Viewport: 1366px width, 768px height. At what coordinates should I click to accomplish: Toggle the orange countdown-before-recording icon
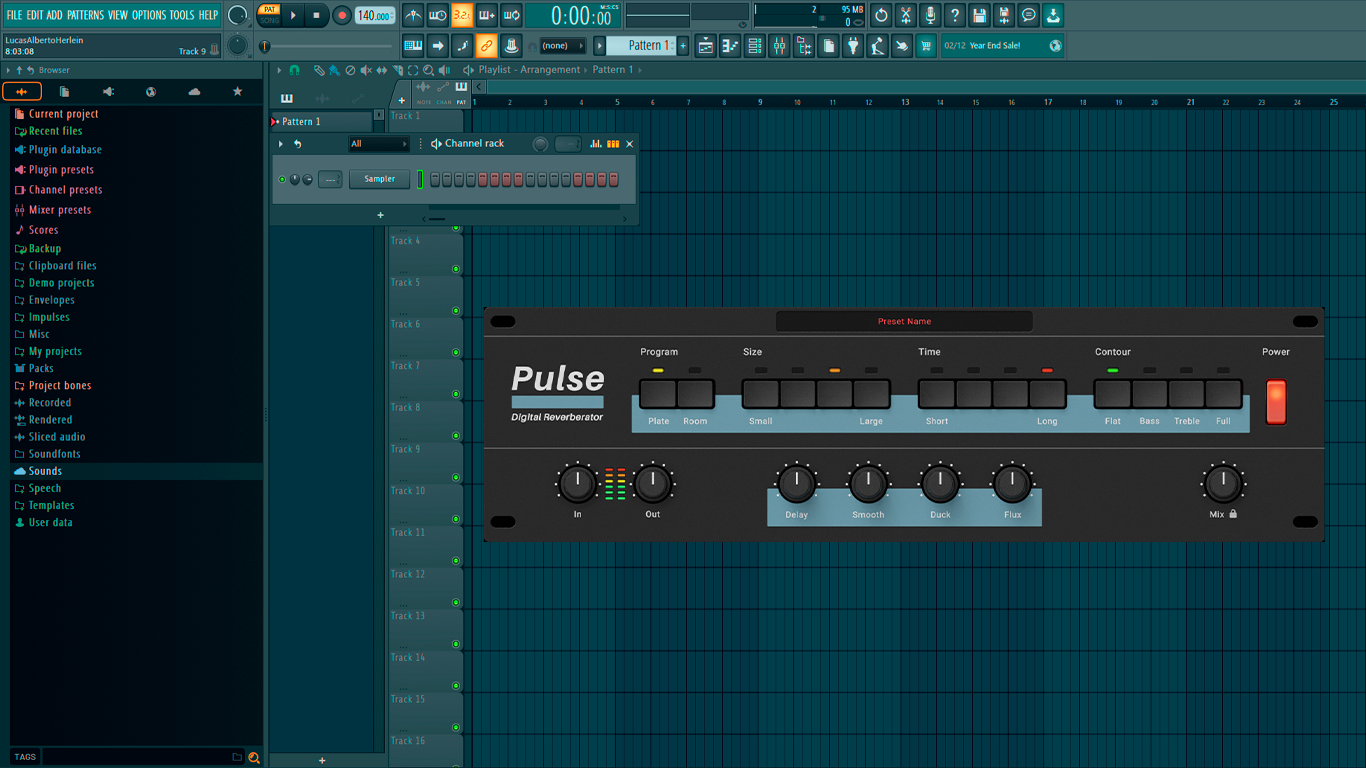tap(462, 15)
